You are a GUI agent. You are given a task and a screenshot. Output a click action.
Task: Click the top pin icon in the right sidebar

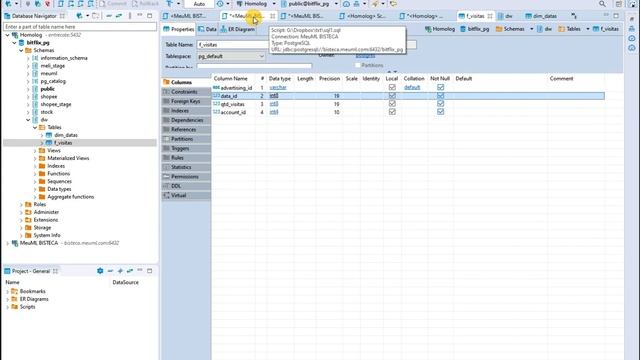click(x=632, y=19)
